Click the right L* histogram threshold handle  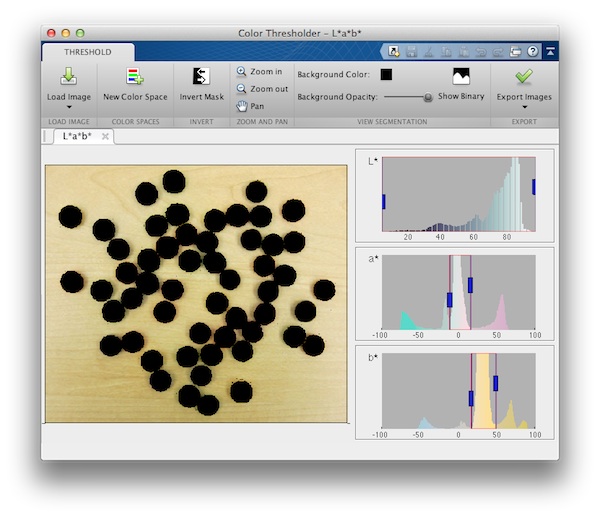point(534,187)
